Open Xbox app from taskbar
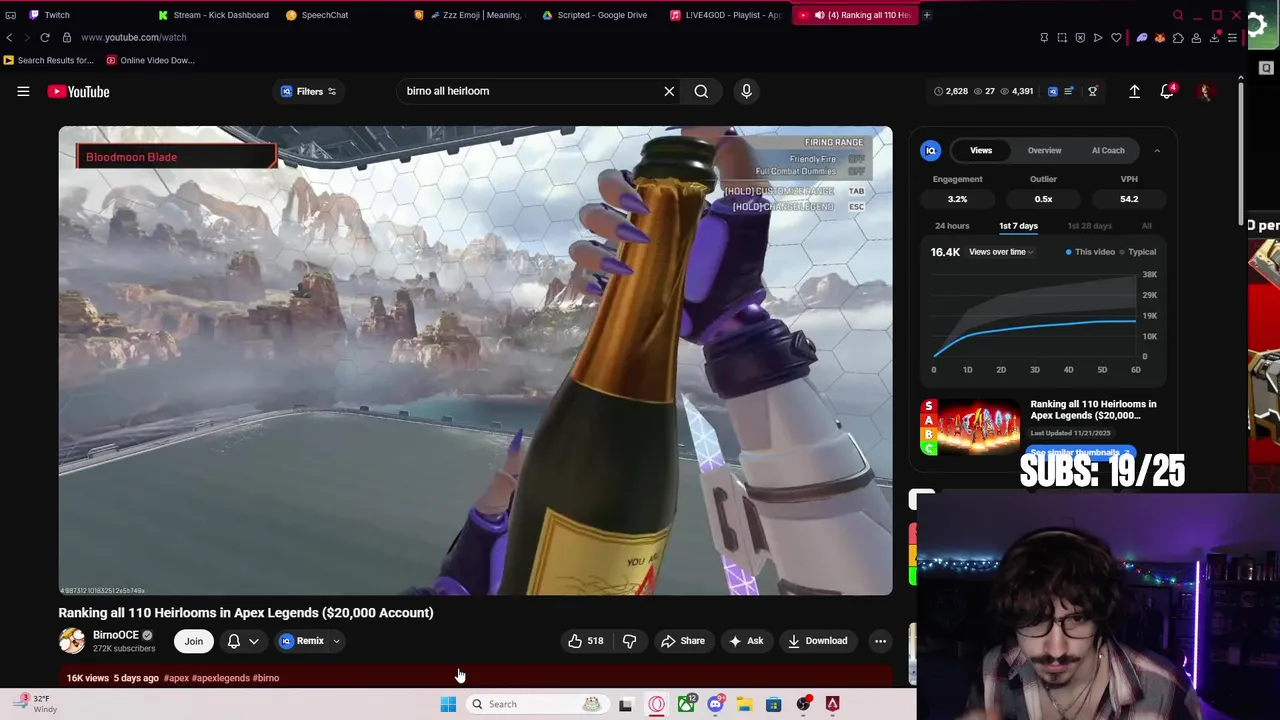 686,704
